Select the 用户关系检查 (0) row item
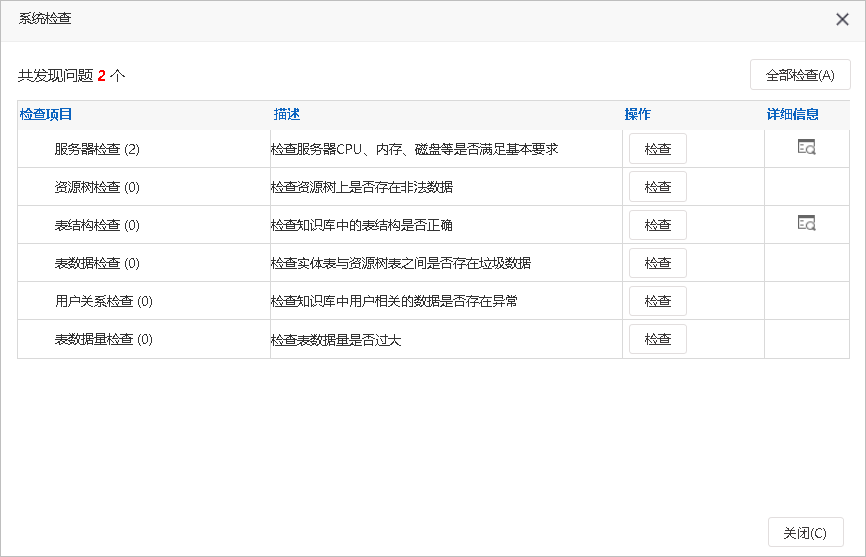The width and height of the screenshot is (866, 557). point(103,301)
